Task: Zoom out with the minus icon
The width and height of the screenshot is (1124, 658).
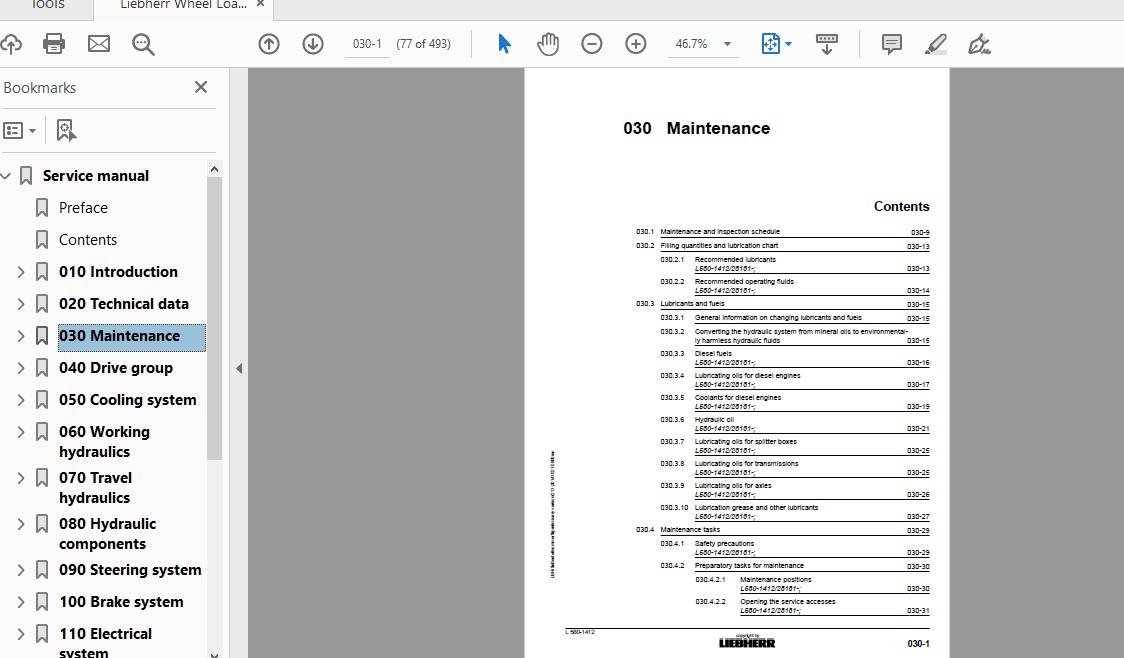Action: pos(592,43)
